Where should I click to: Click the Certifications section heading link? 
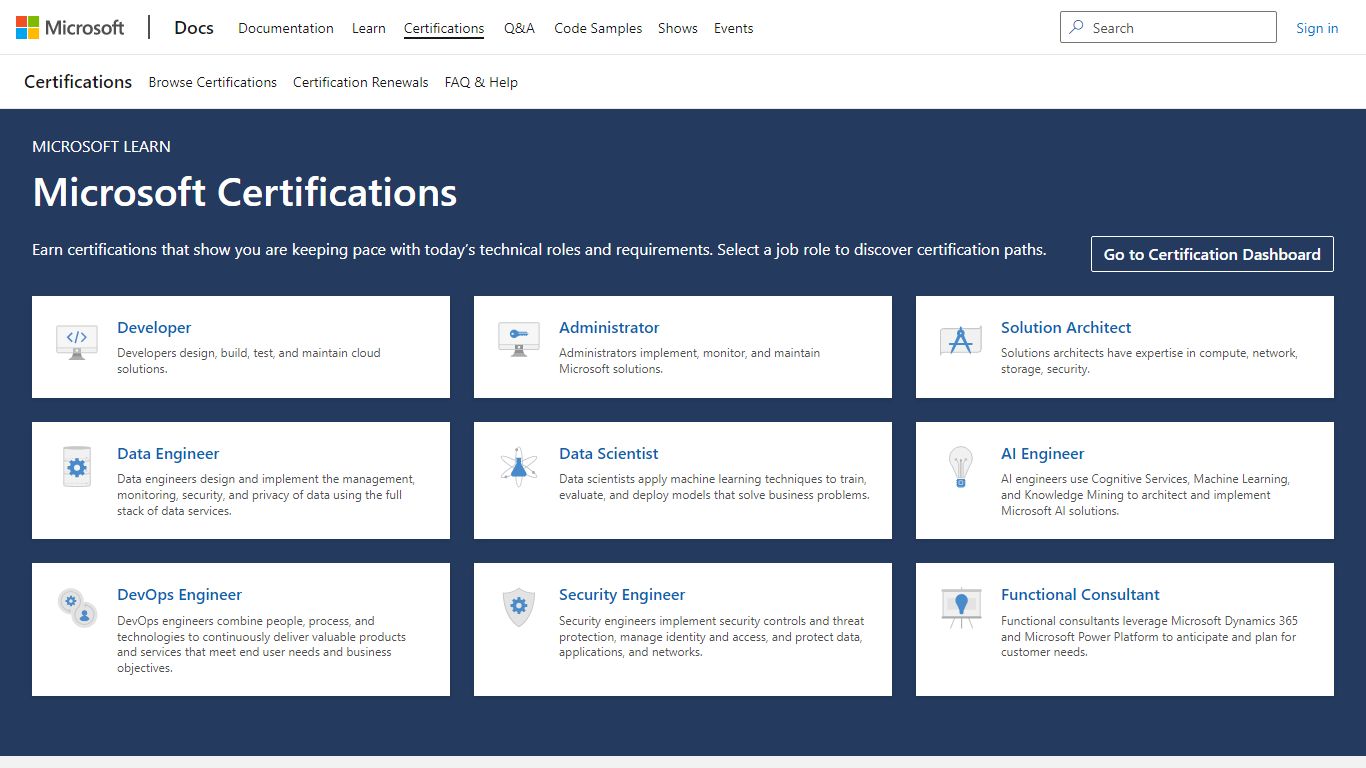coord(78,82)
